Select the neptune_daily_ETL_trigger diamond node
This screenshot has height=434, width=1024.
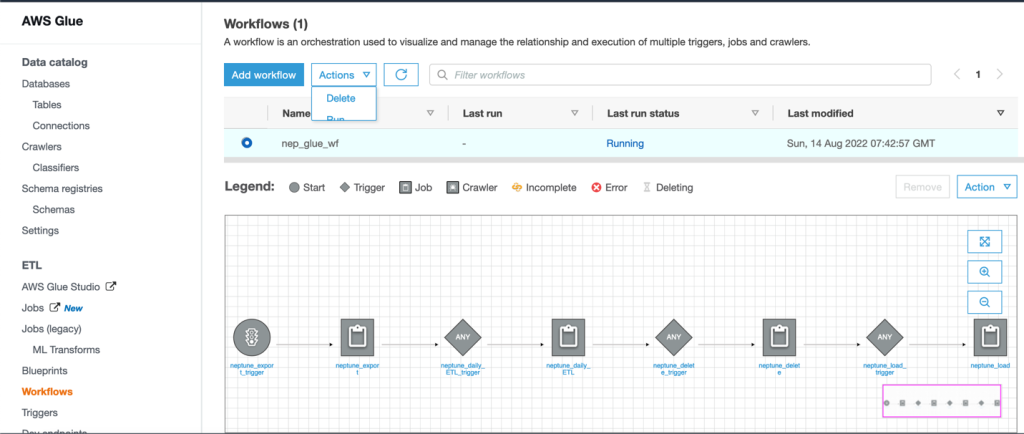coord(462,337)
